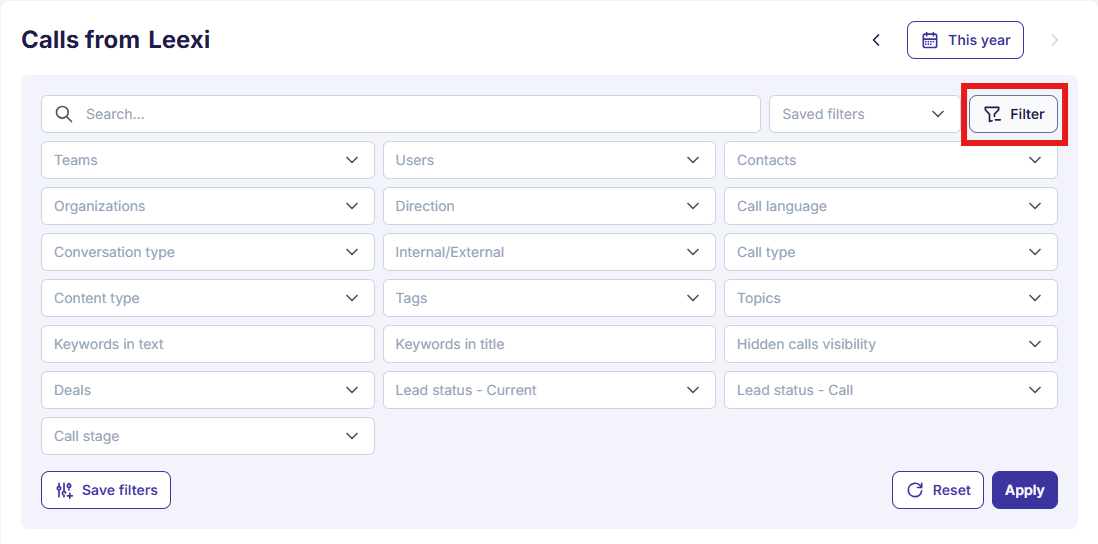Open the Call language dropdown
Viewport: 1098px width, 544px height.
click(x=891, y=207)
